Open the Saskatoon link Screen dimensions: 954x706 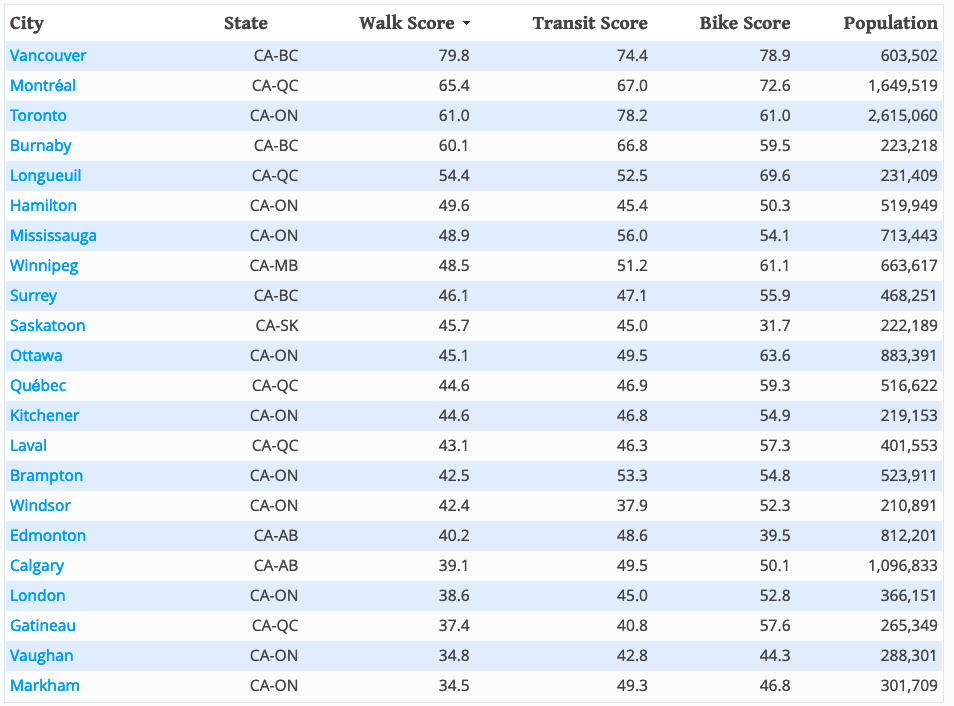(48, 326)
